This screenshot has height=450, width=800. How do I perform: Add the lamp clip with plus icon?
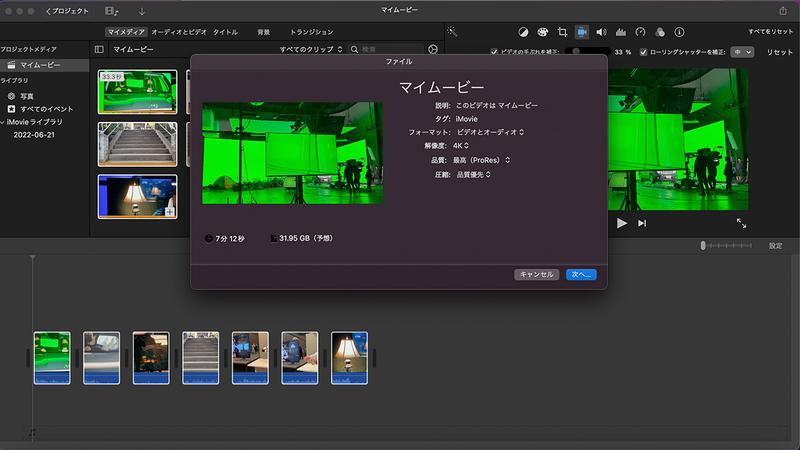[x=170, y=211]
